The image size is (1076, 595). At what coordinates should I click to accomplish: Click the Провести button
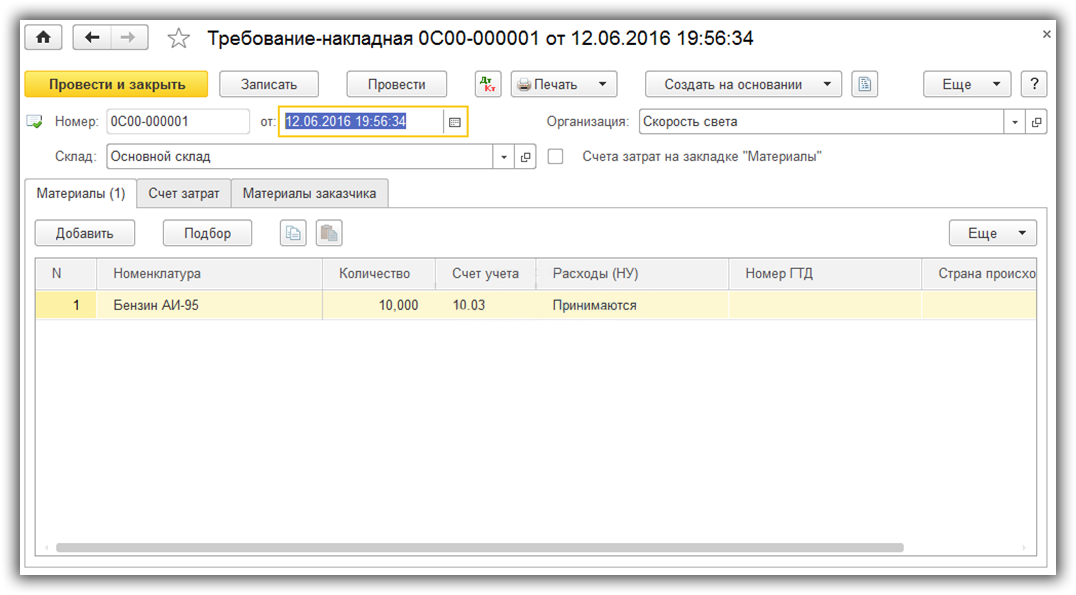pos(397,84)
